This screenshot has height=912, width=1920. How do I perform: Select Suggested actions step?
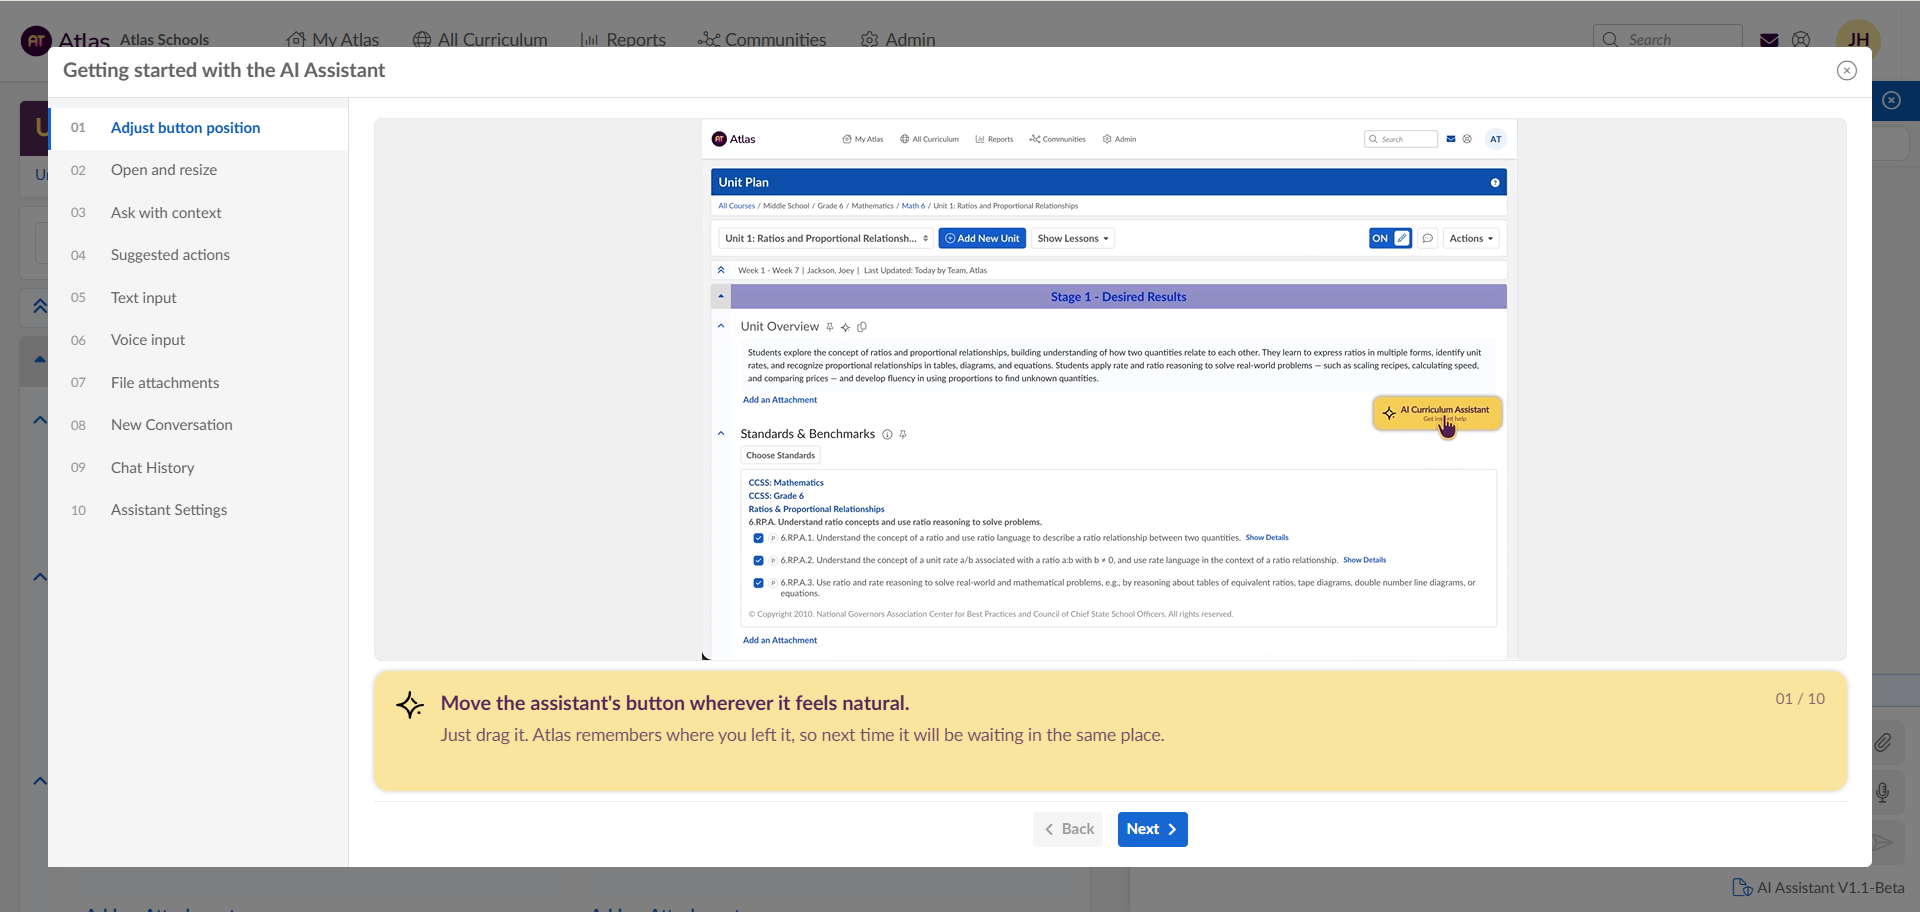tap(199, 255)
